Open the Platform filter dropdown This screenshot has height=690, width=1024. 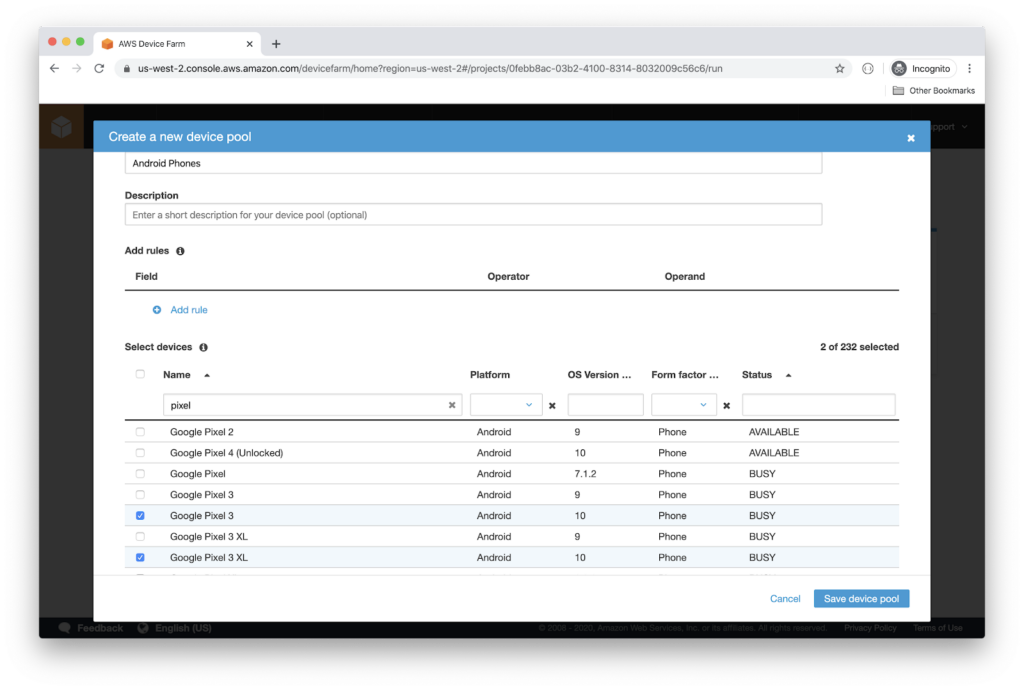coord(506,405)
